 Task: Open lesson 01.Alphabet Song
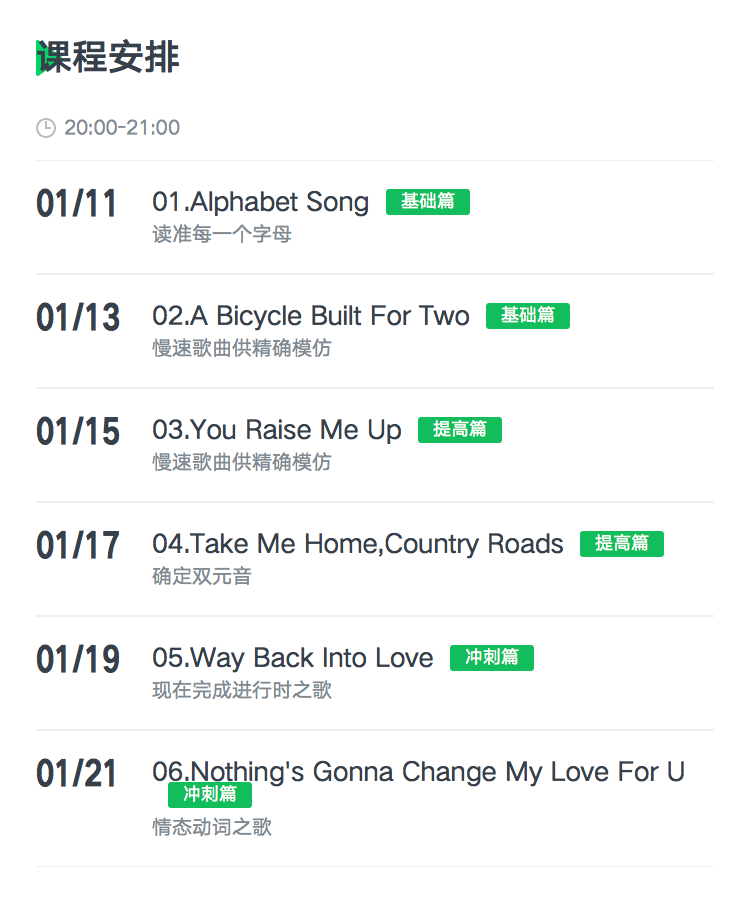click(x=260, y=202)
